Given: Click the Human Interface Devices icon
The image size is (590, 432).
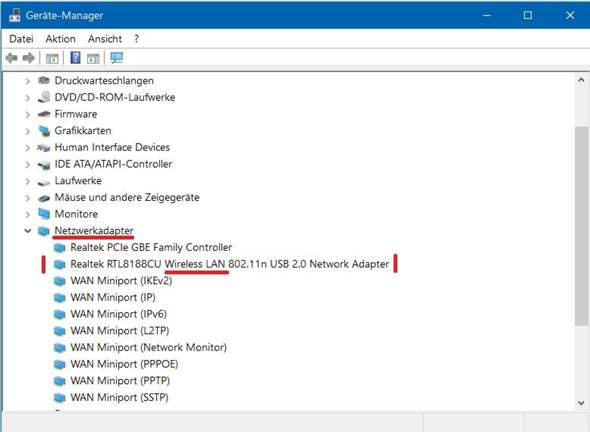Looking at the screenshot, I should click(x=44, y=148).
